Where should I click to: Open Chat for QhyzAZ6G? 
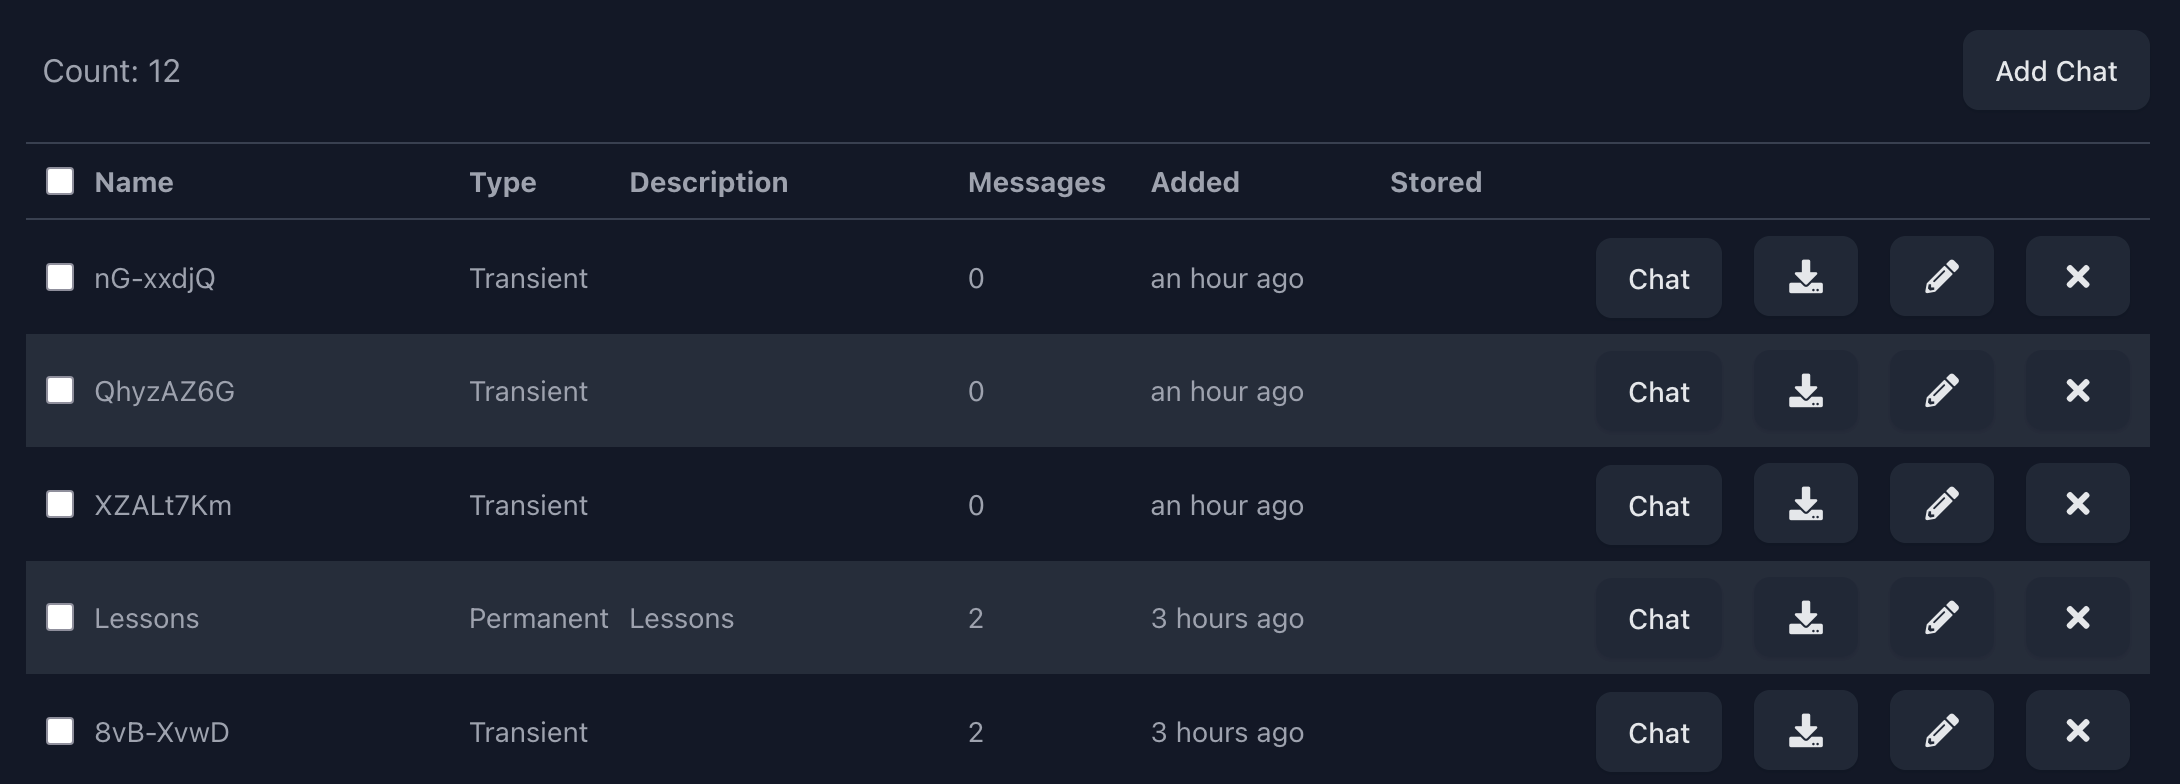click(x=1658, y=392)
